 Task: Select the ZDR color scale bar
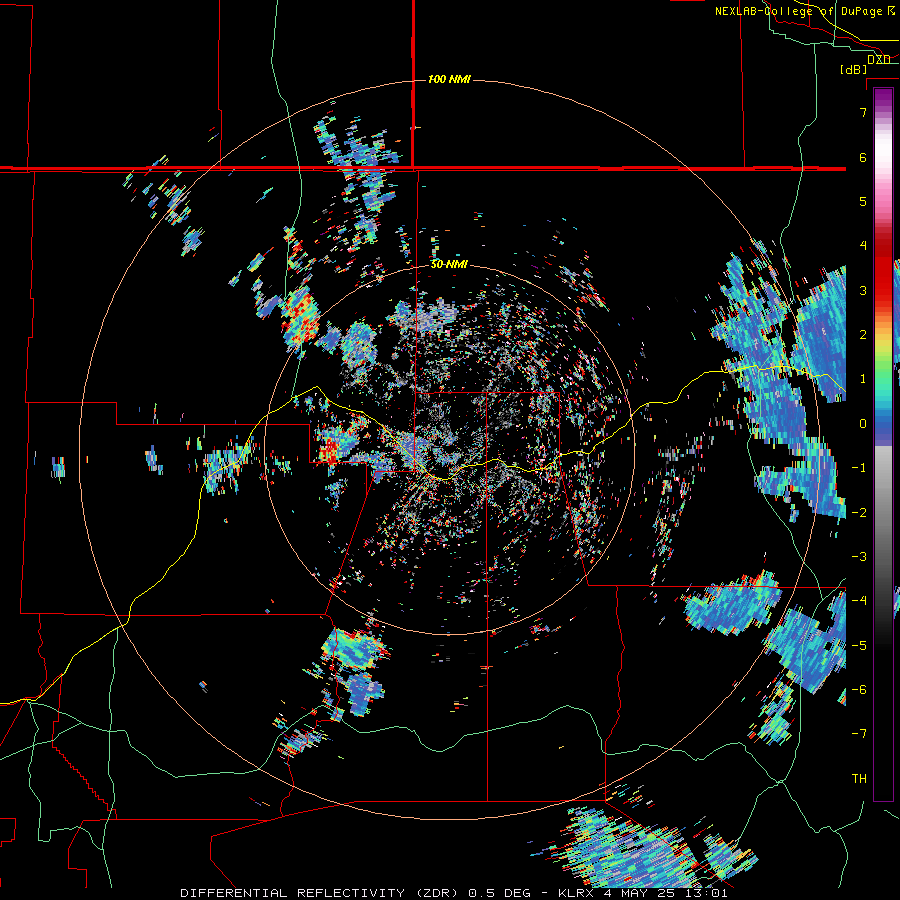click(883, 444)
